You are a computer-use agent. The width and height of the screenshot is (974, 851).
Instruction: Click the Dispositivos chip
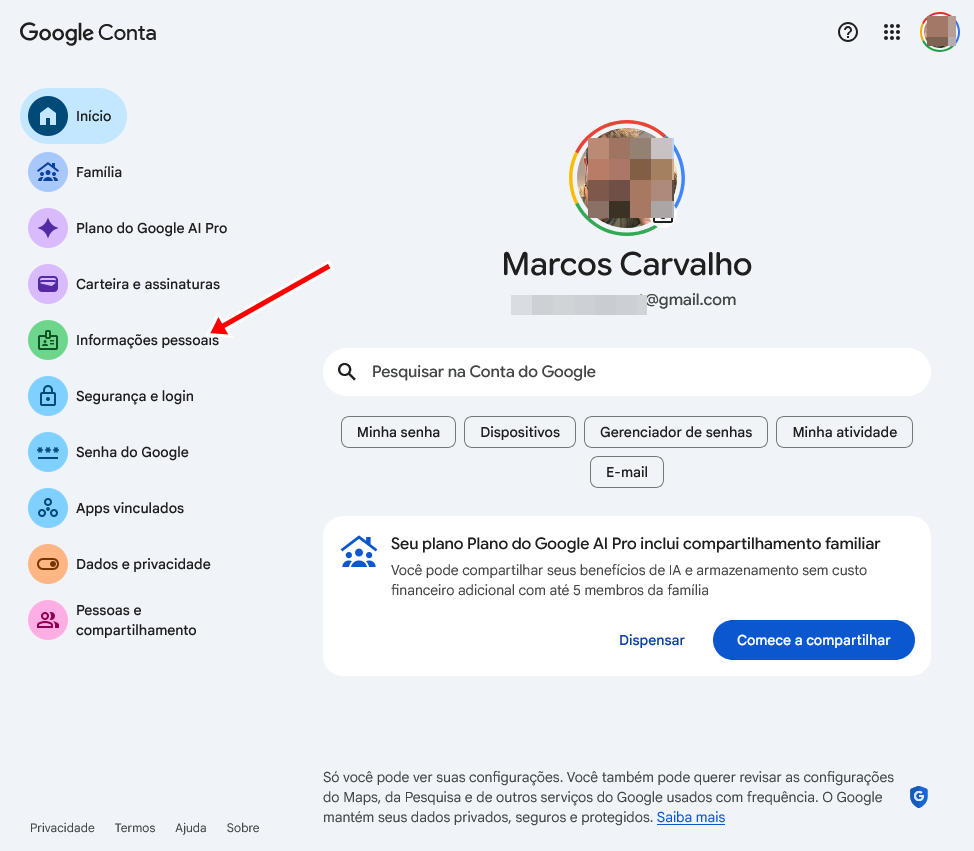[x=520, y=432]
